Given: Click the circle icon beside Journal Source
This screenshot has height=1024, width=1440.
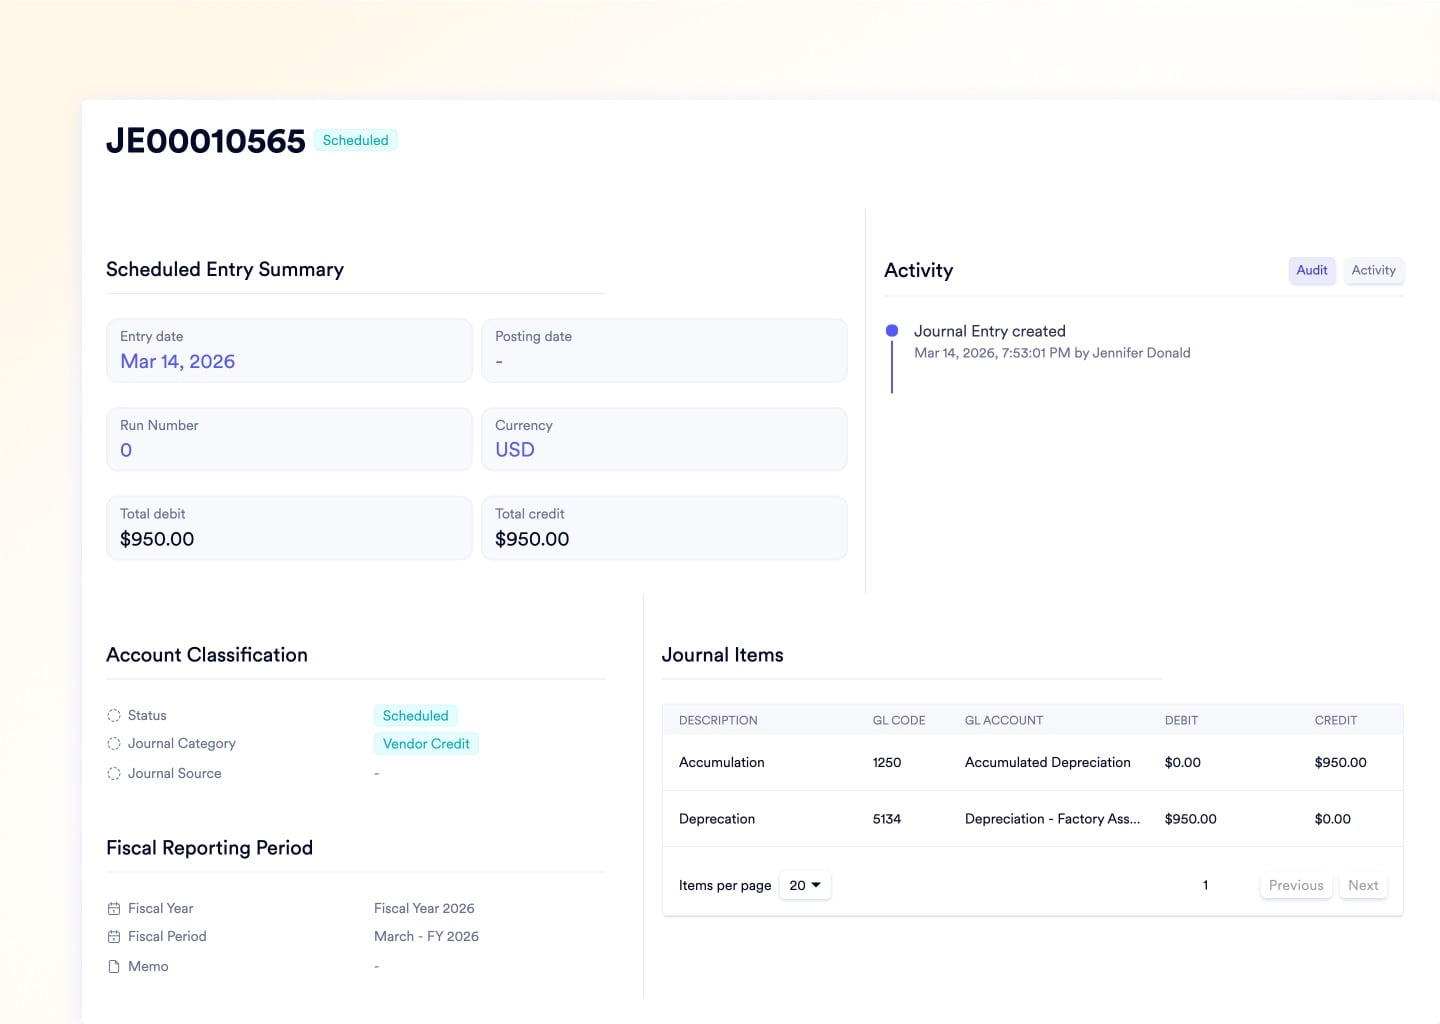Looking at the screenshot, I should [x=113, y=773].
